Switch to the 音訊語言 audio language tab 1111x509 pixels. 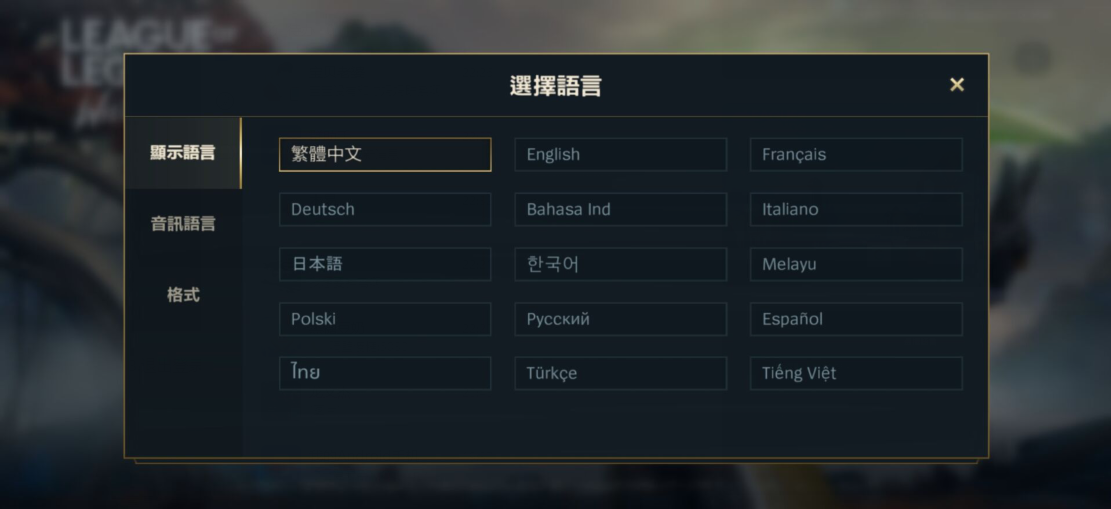coord(183,224)
